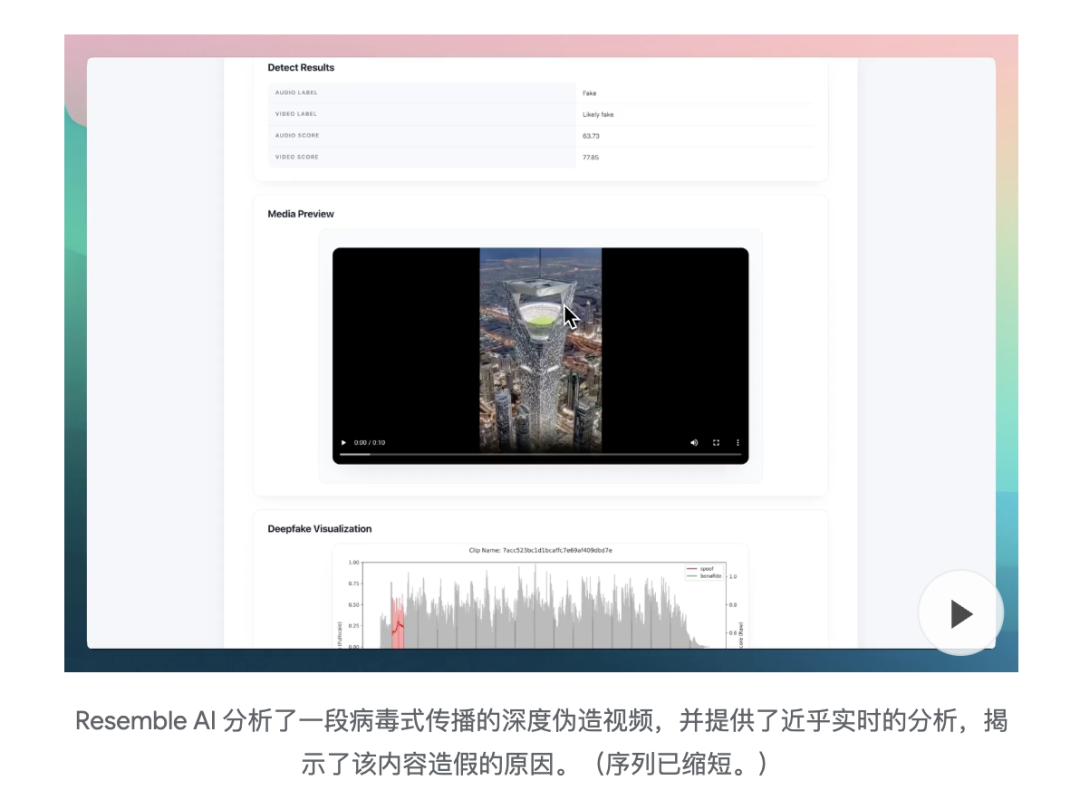Open the video player's three-dot options icon
1080x790 pixels.
(738, 442)
